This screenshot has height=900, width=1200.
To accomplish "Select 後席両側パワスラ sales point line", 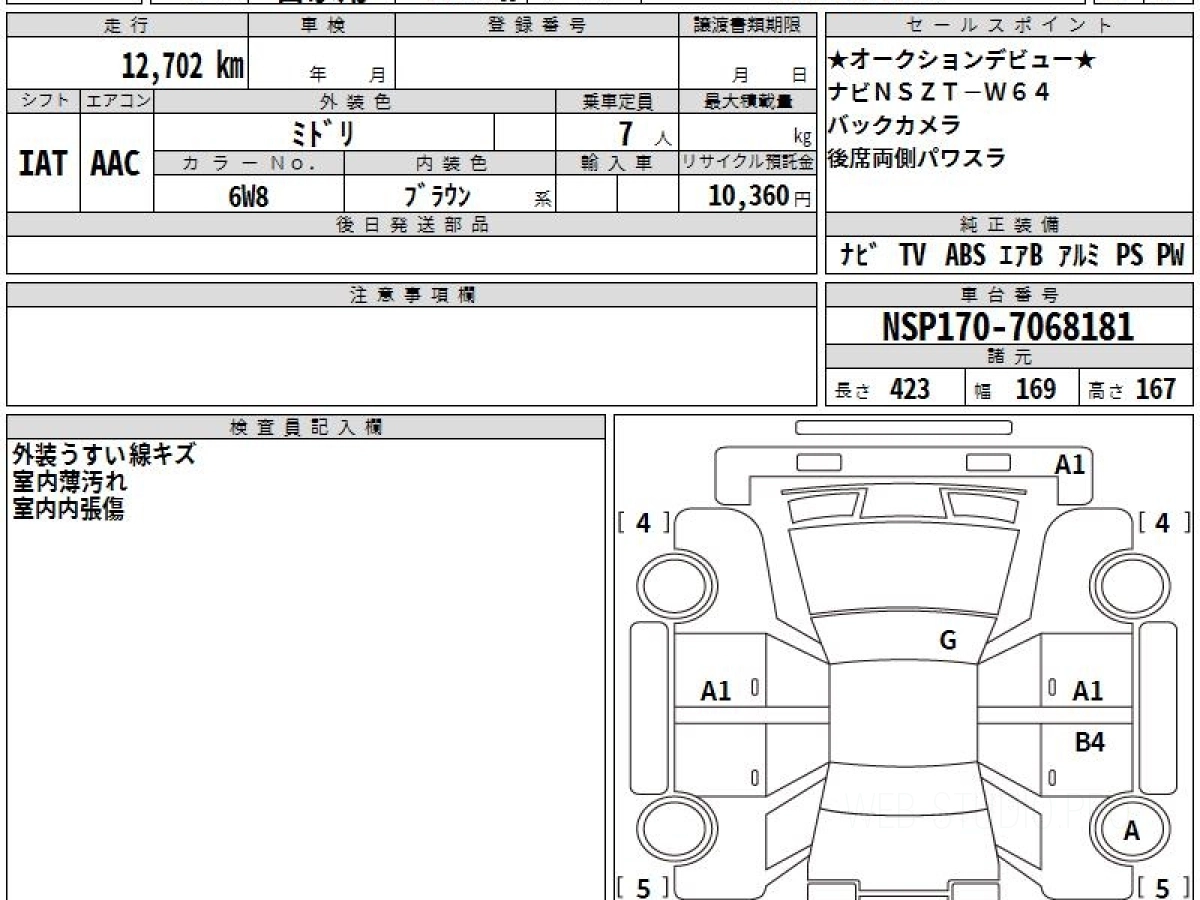I will (x=917, y=157).
